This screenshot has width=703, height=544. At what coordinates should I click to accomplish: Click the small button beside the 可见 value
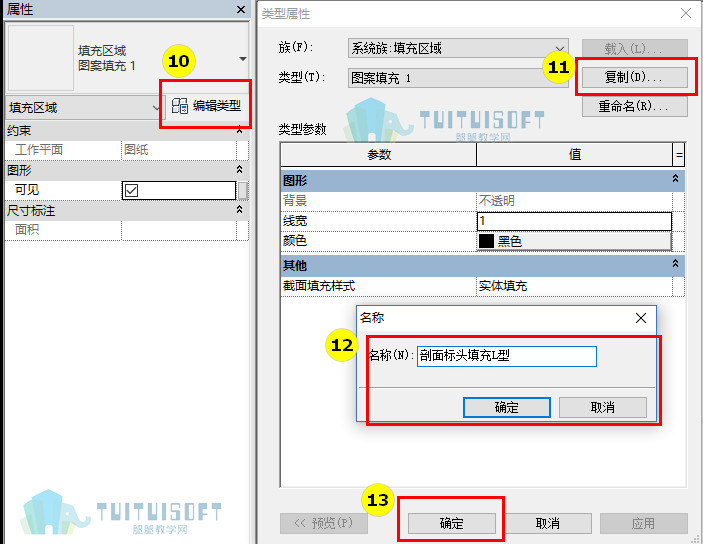[243, 190]
